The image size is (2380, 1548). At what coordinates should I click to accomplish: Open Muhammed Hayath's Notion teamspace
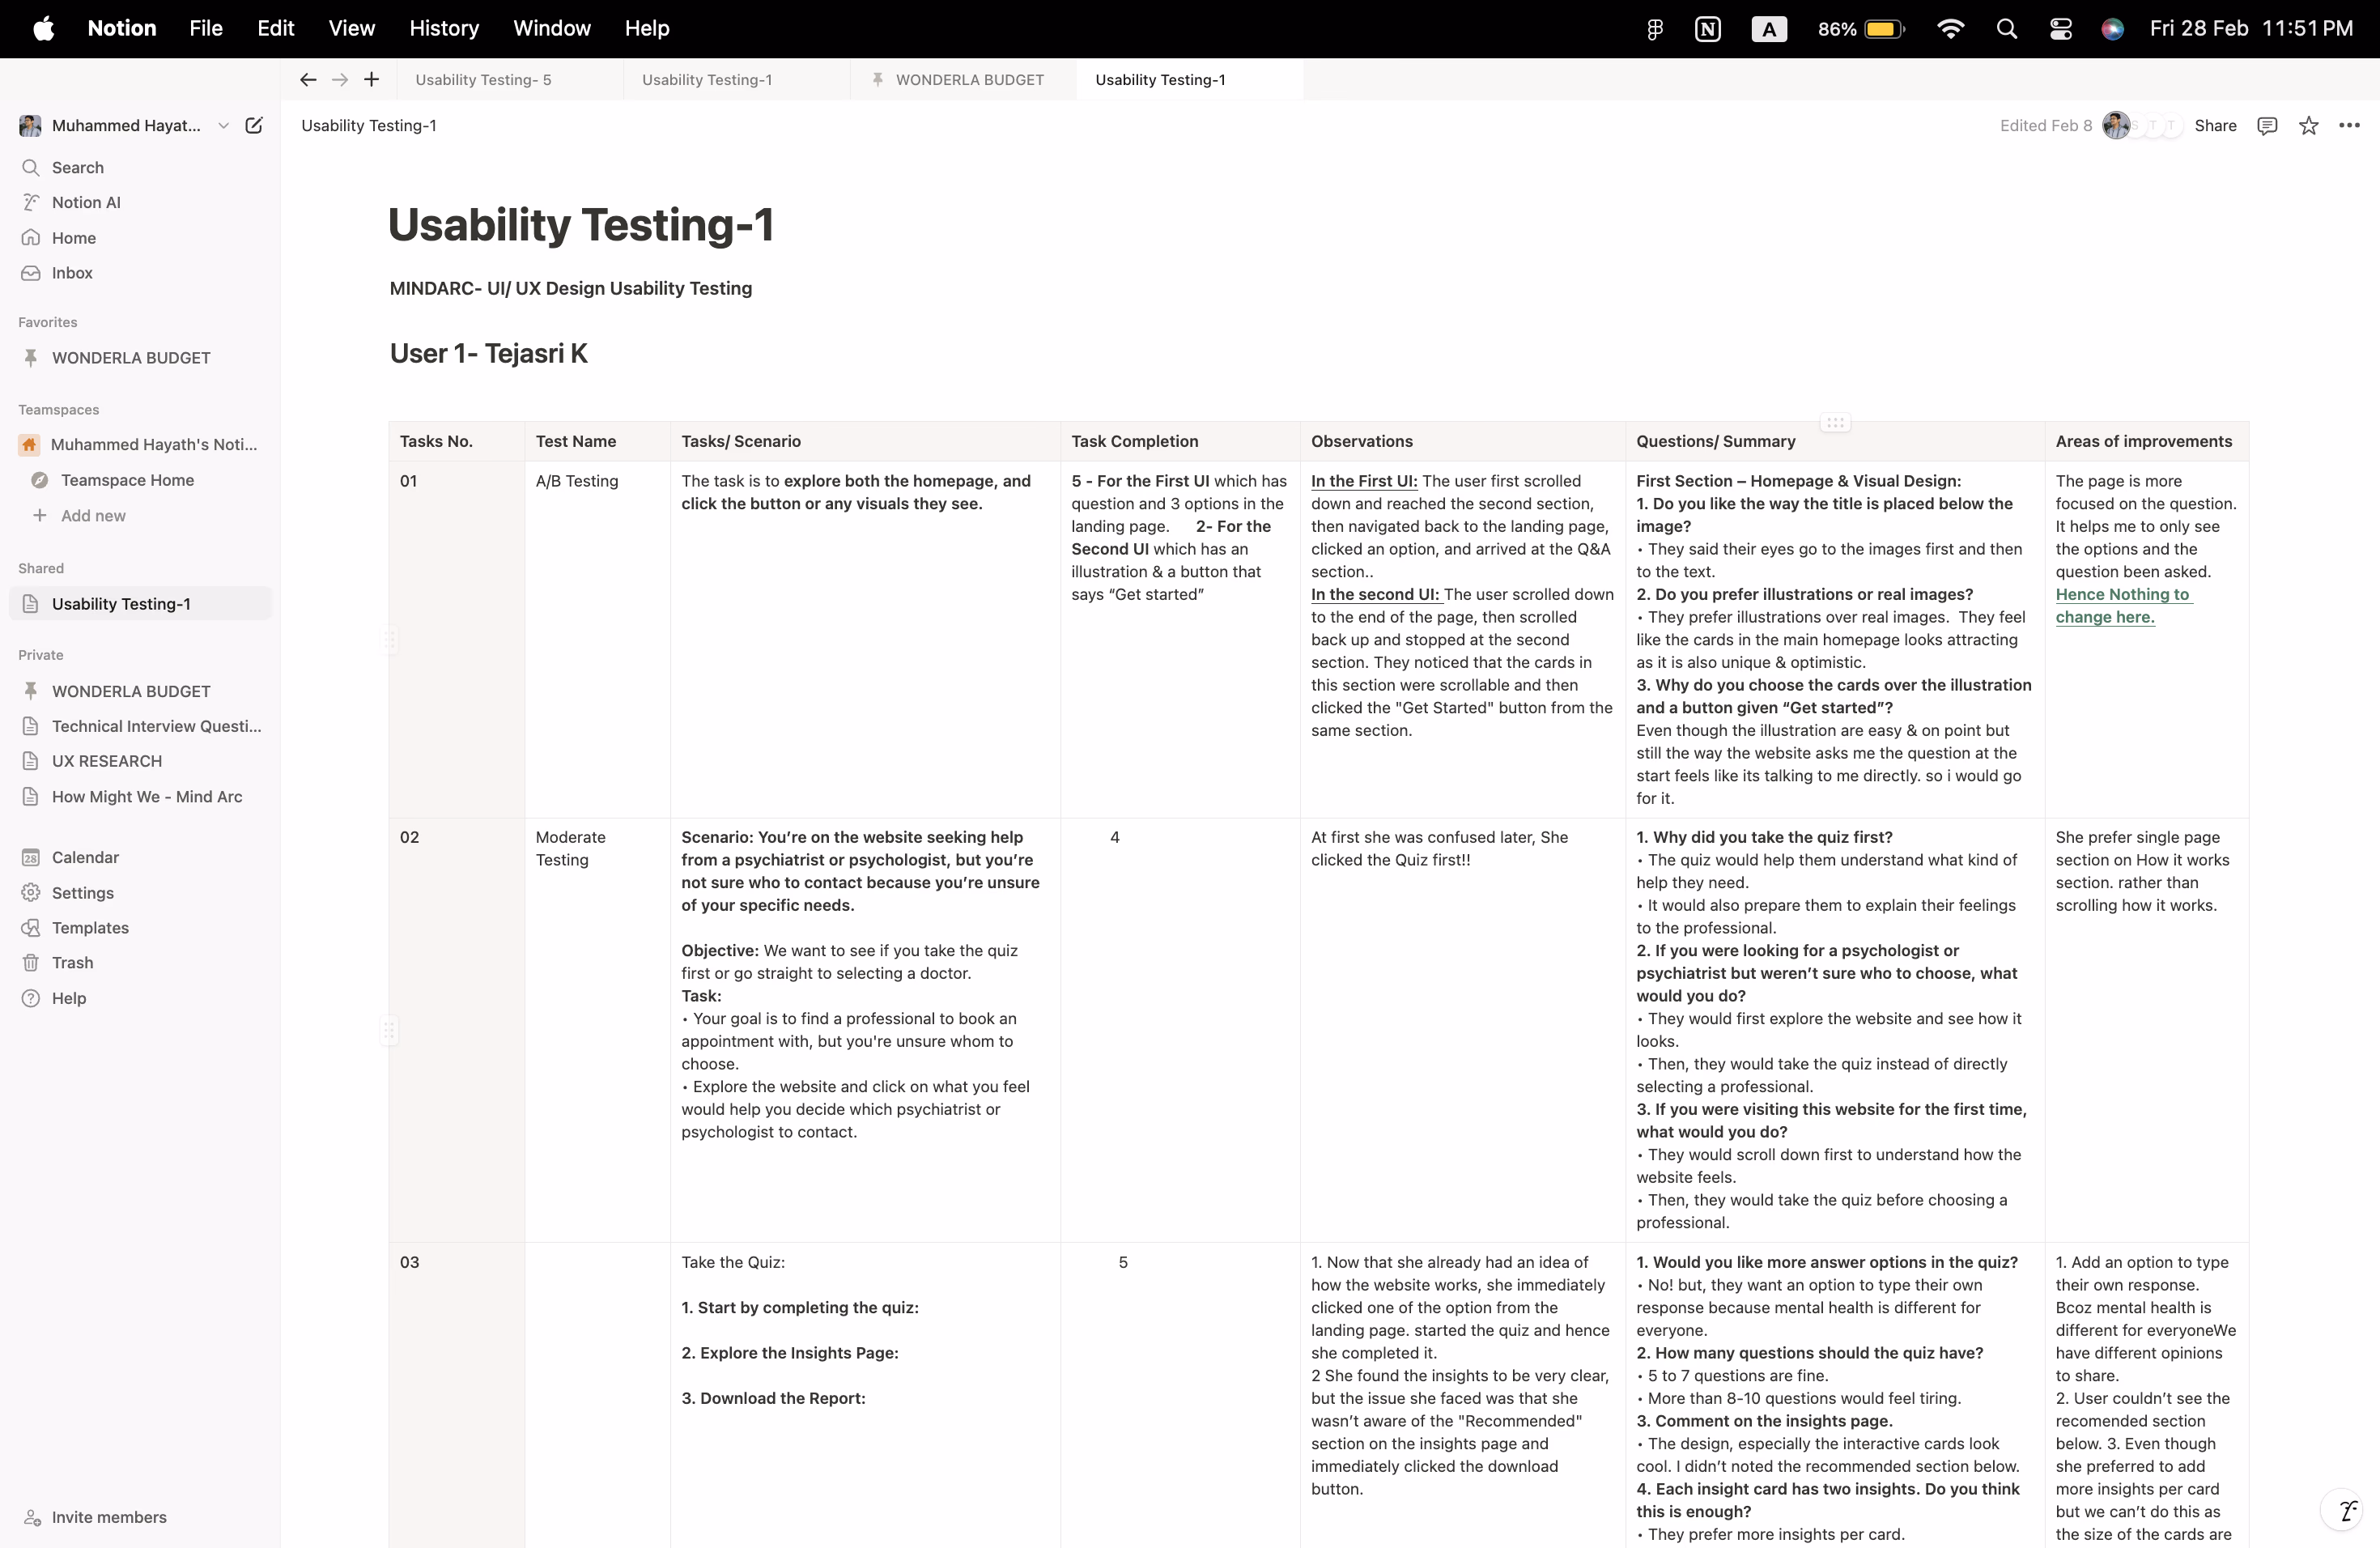140,445
